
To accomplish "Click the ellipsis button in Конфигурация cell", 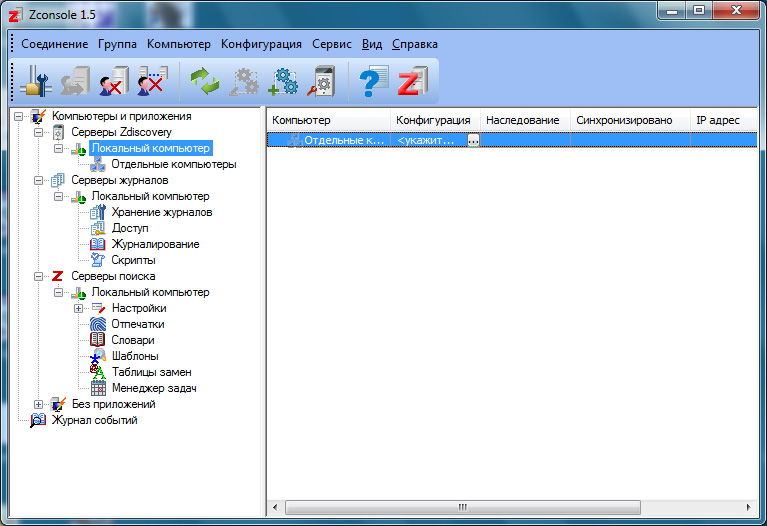I will point(473,140).
